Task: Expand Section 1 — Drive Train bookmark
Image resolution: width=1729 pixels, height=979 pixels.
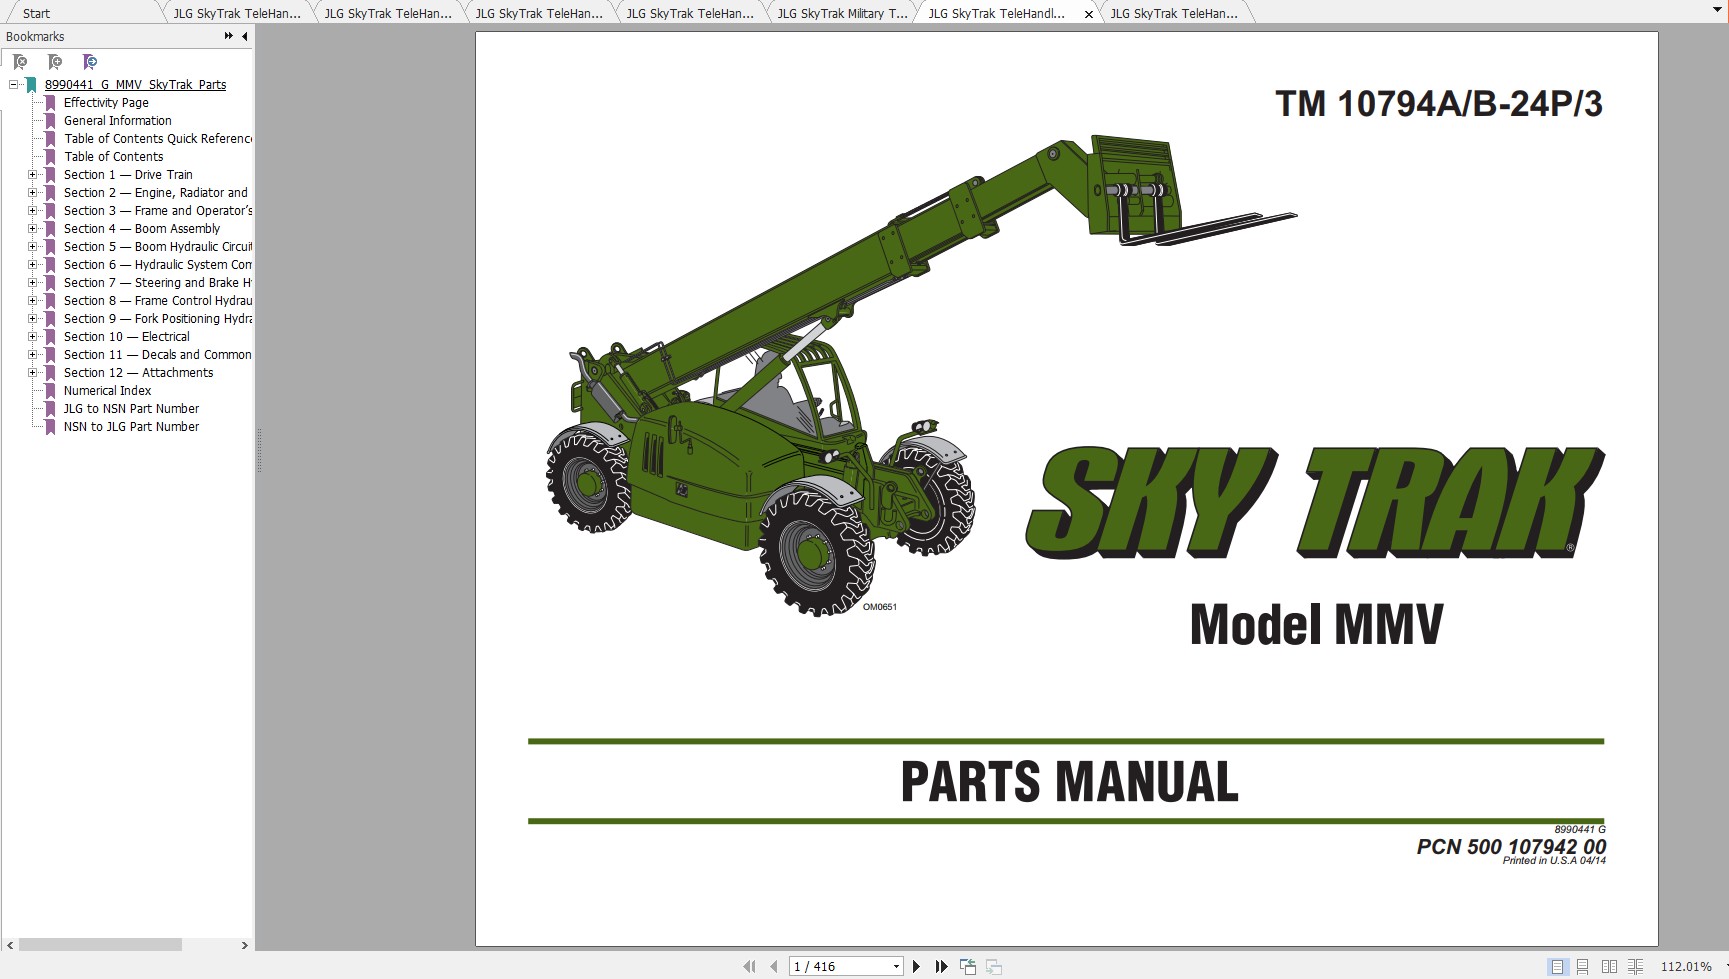Action: click(x=32, y=174)
